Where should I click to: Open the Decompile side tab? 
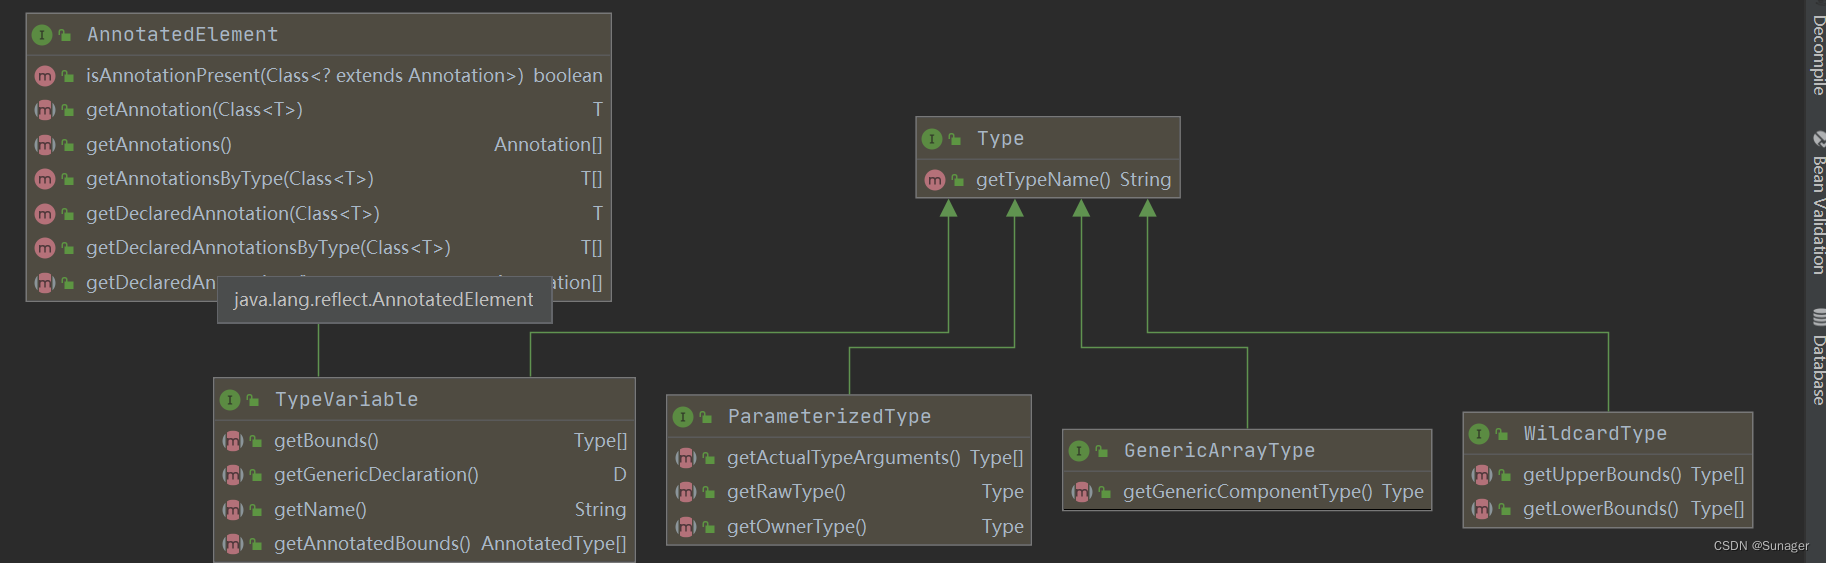coord(1817,55)
